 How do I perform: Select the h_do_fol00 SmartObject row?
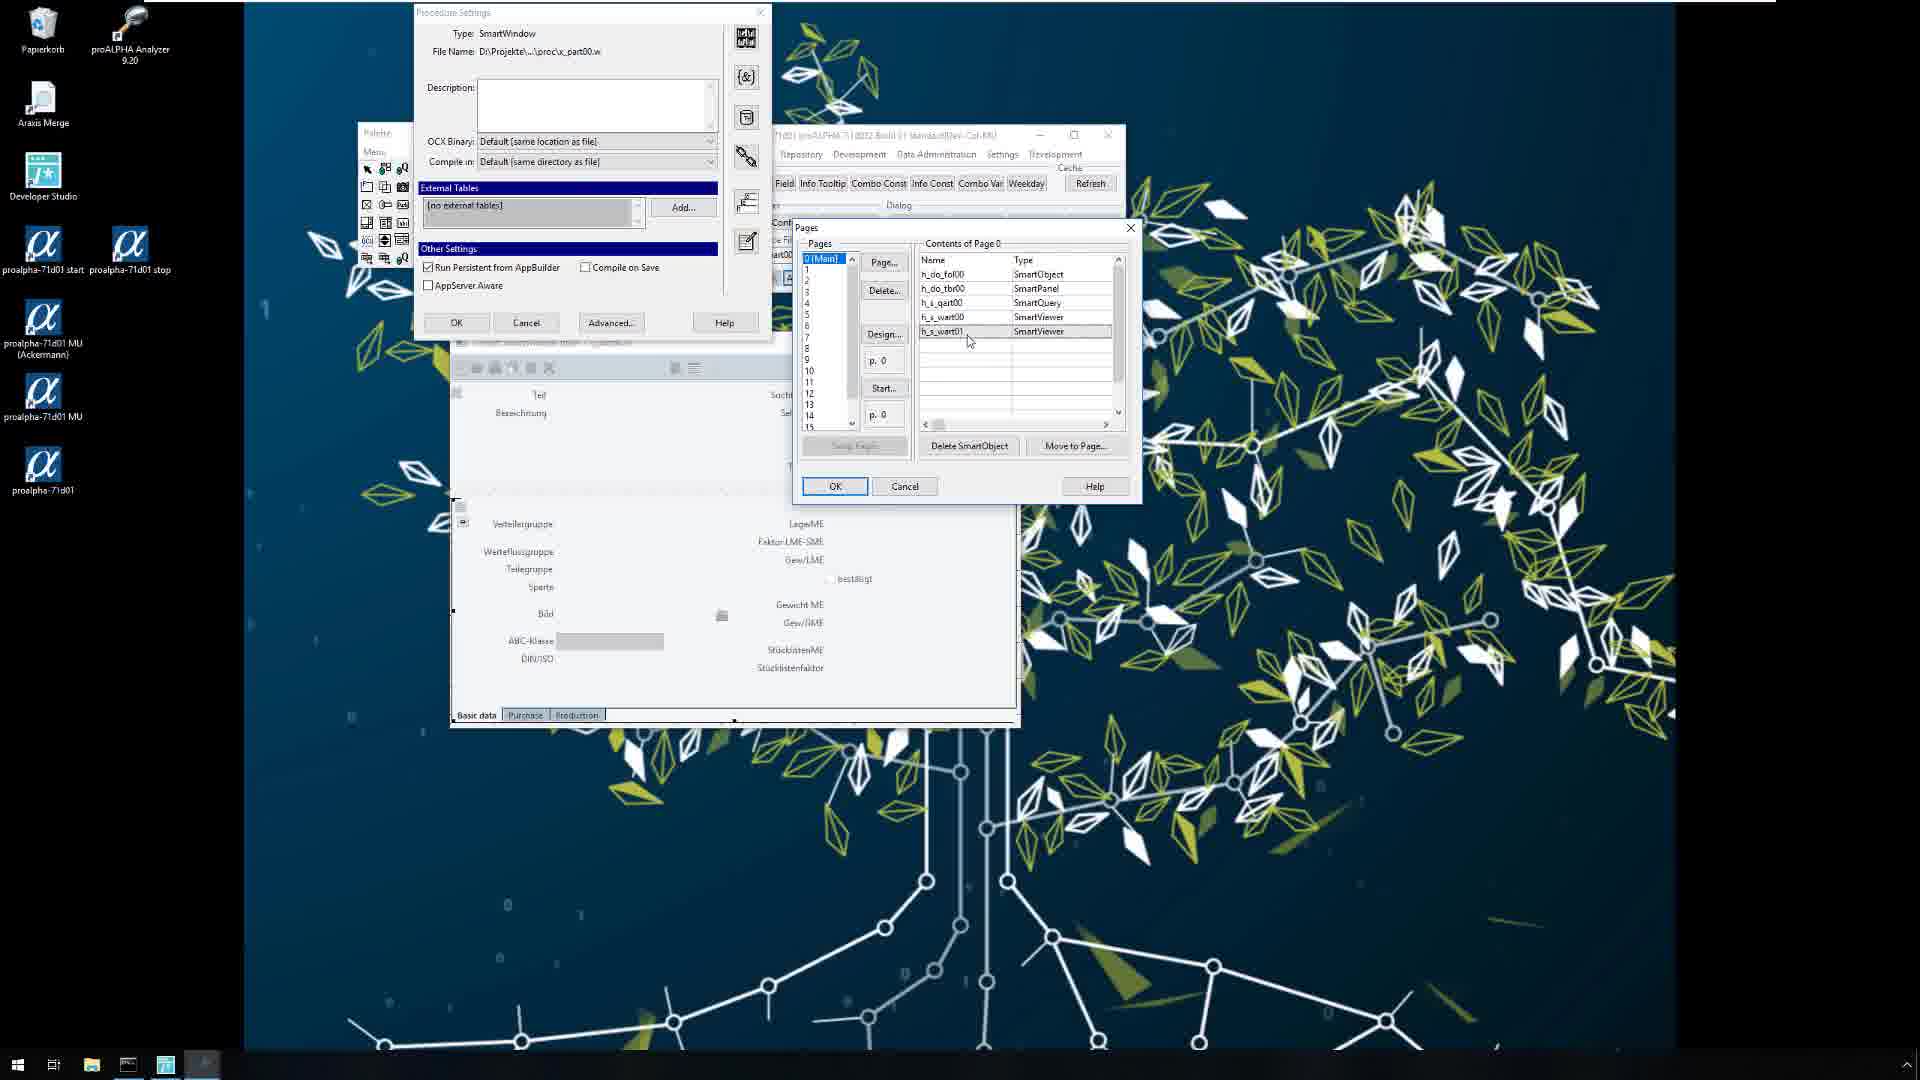coord(1015,275)
